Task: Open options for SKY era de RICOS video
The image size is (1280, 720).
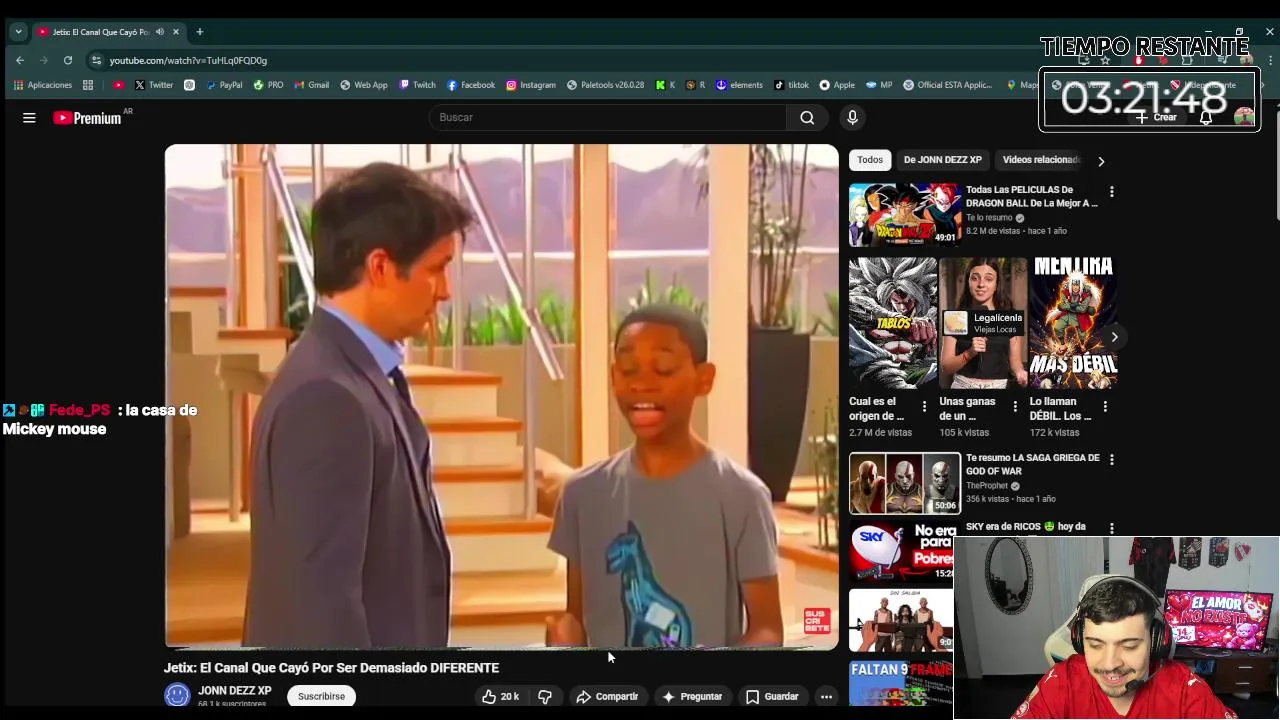Action: 1111,527
